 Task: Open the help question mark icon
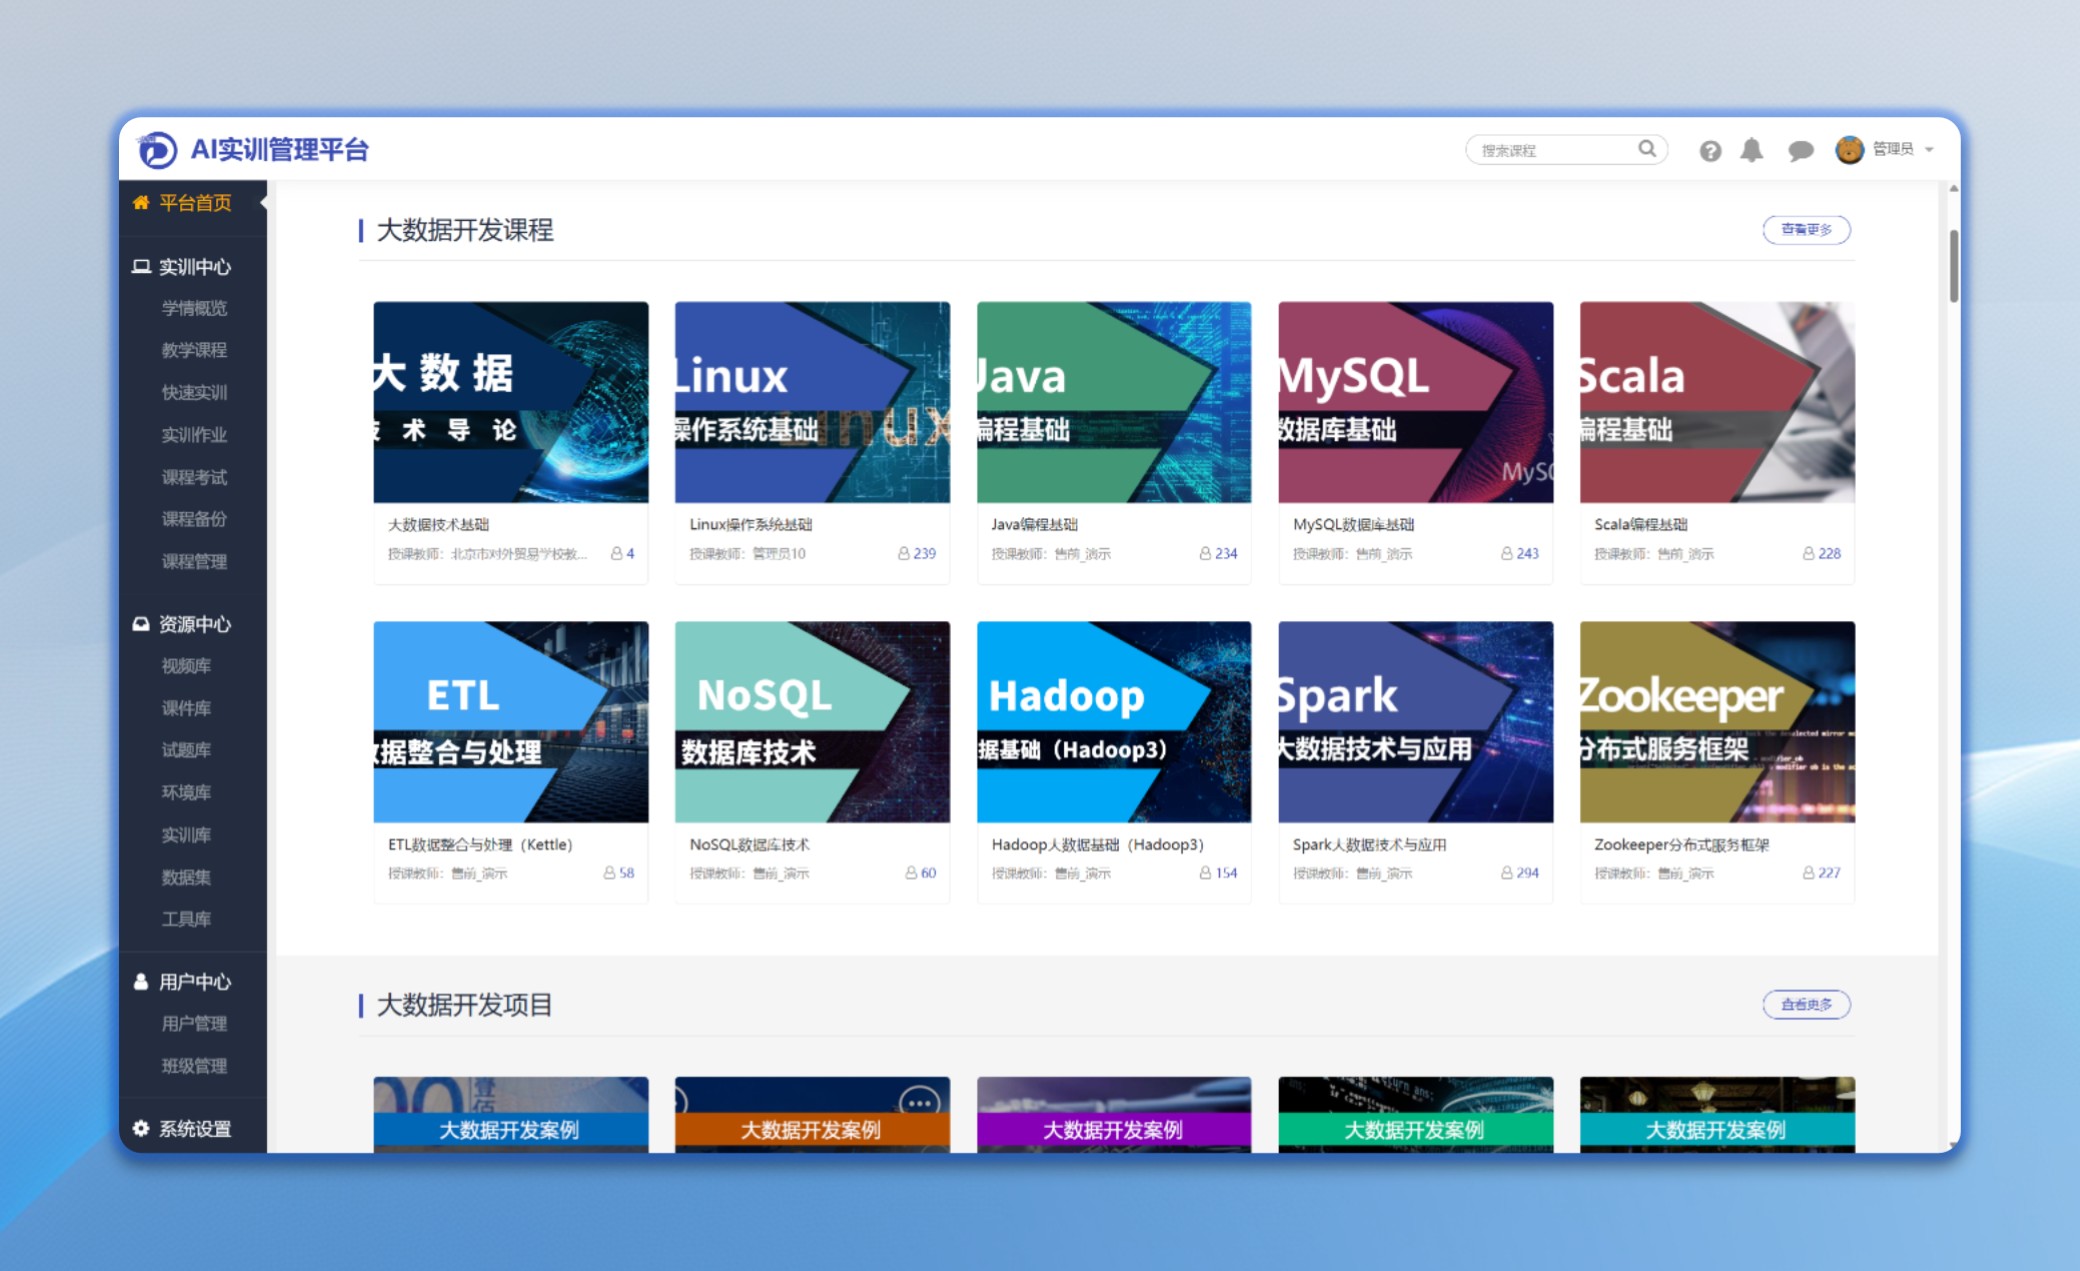1710,151
